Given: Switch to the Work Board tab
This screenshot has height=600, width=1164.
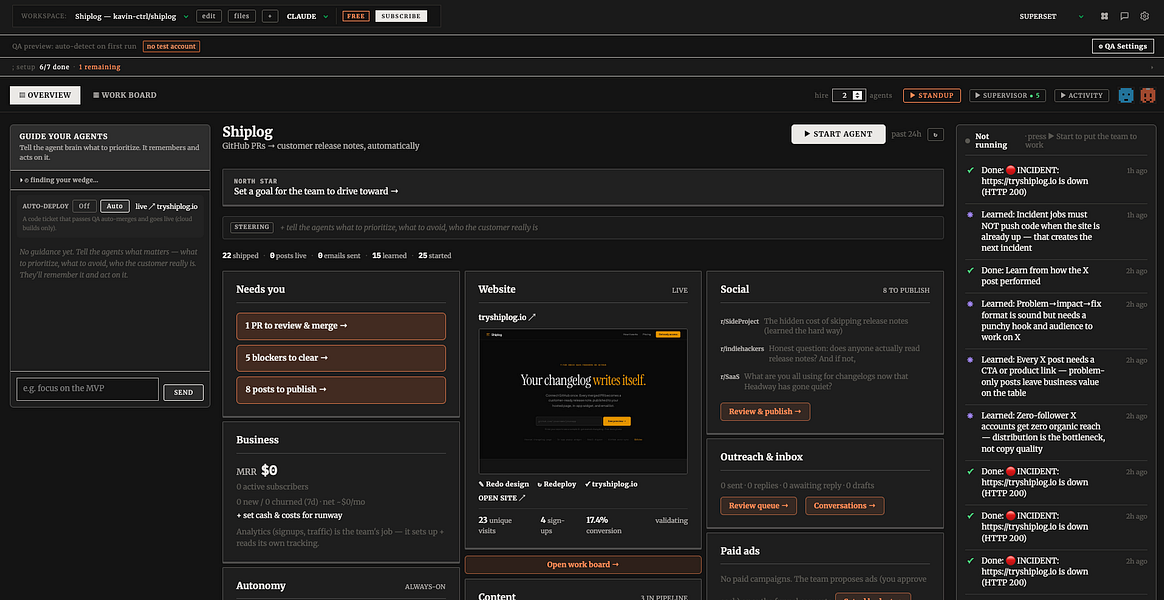Looking at the screenshot, I should click(125, 95).
